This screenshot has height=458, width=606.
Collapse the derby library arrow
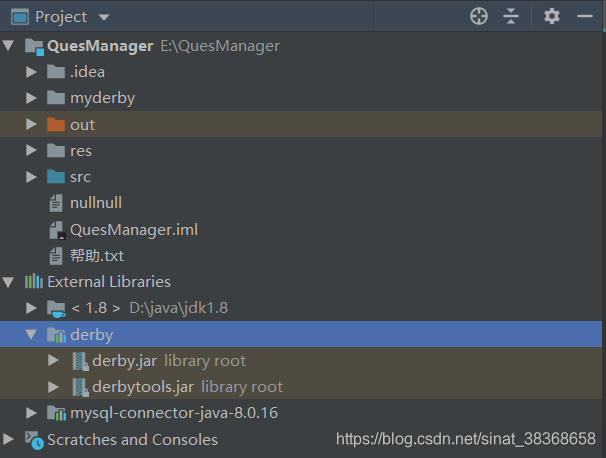(x=31, y=334)
